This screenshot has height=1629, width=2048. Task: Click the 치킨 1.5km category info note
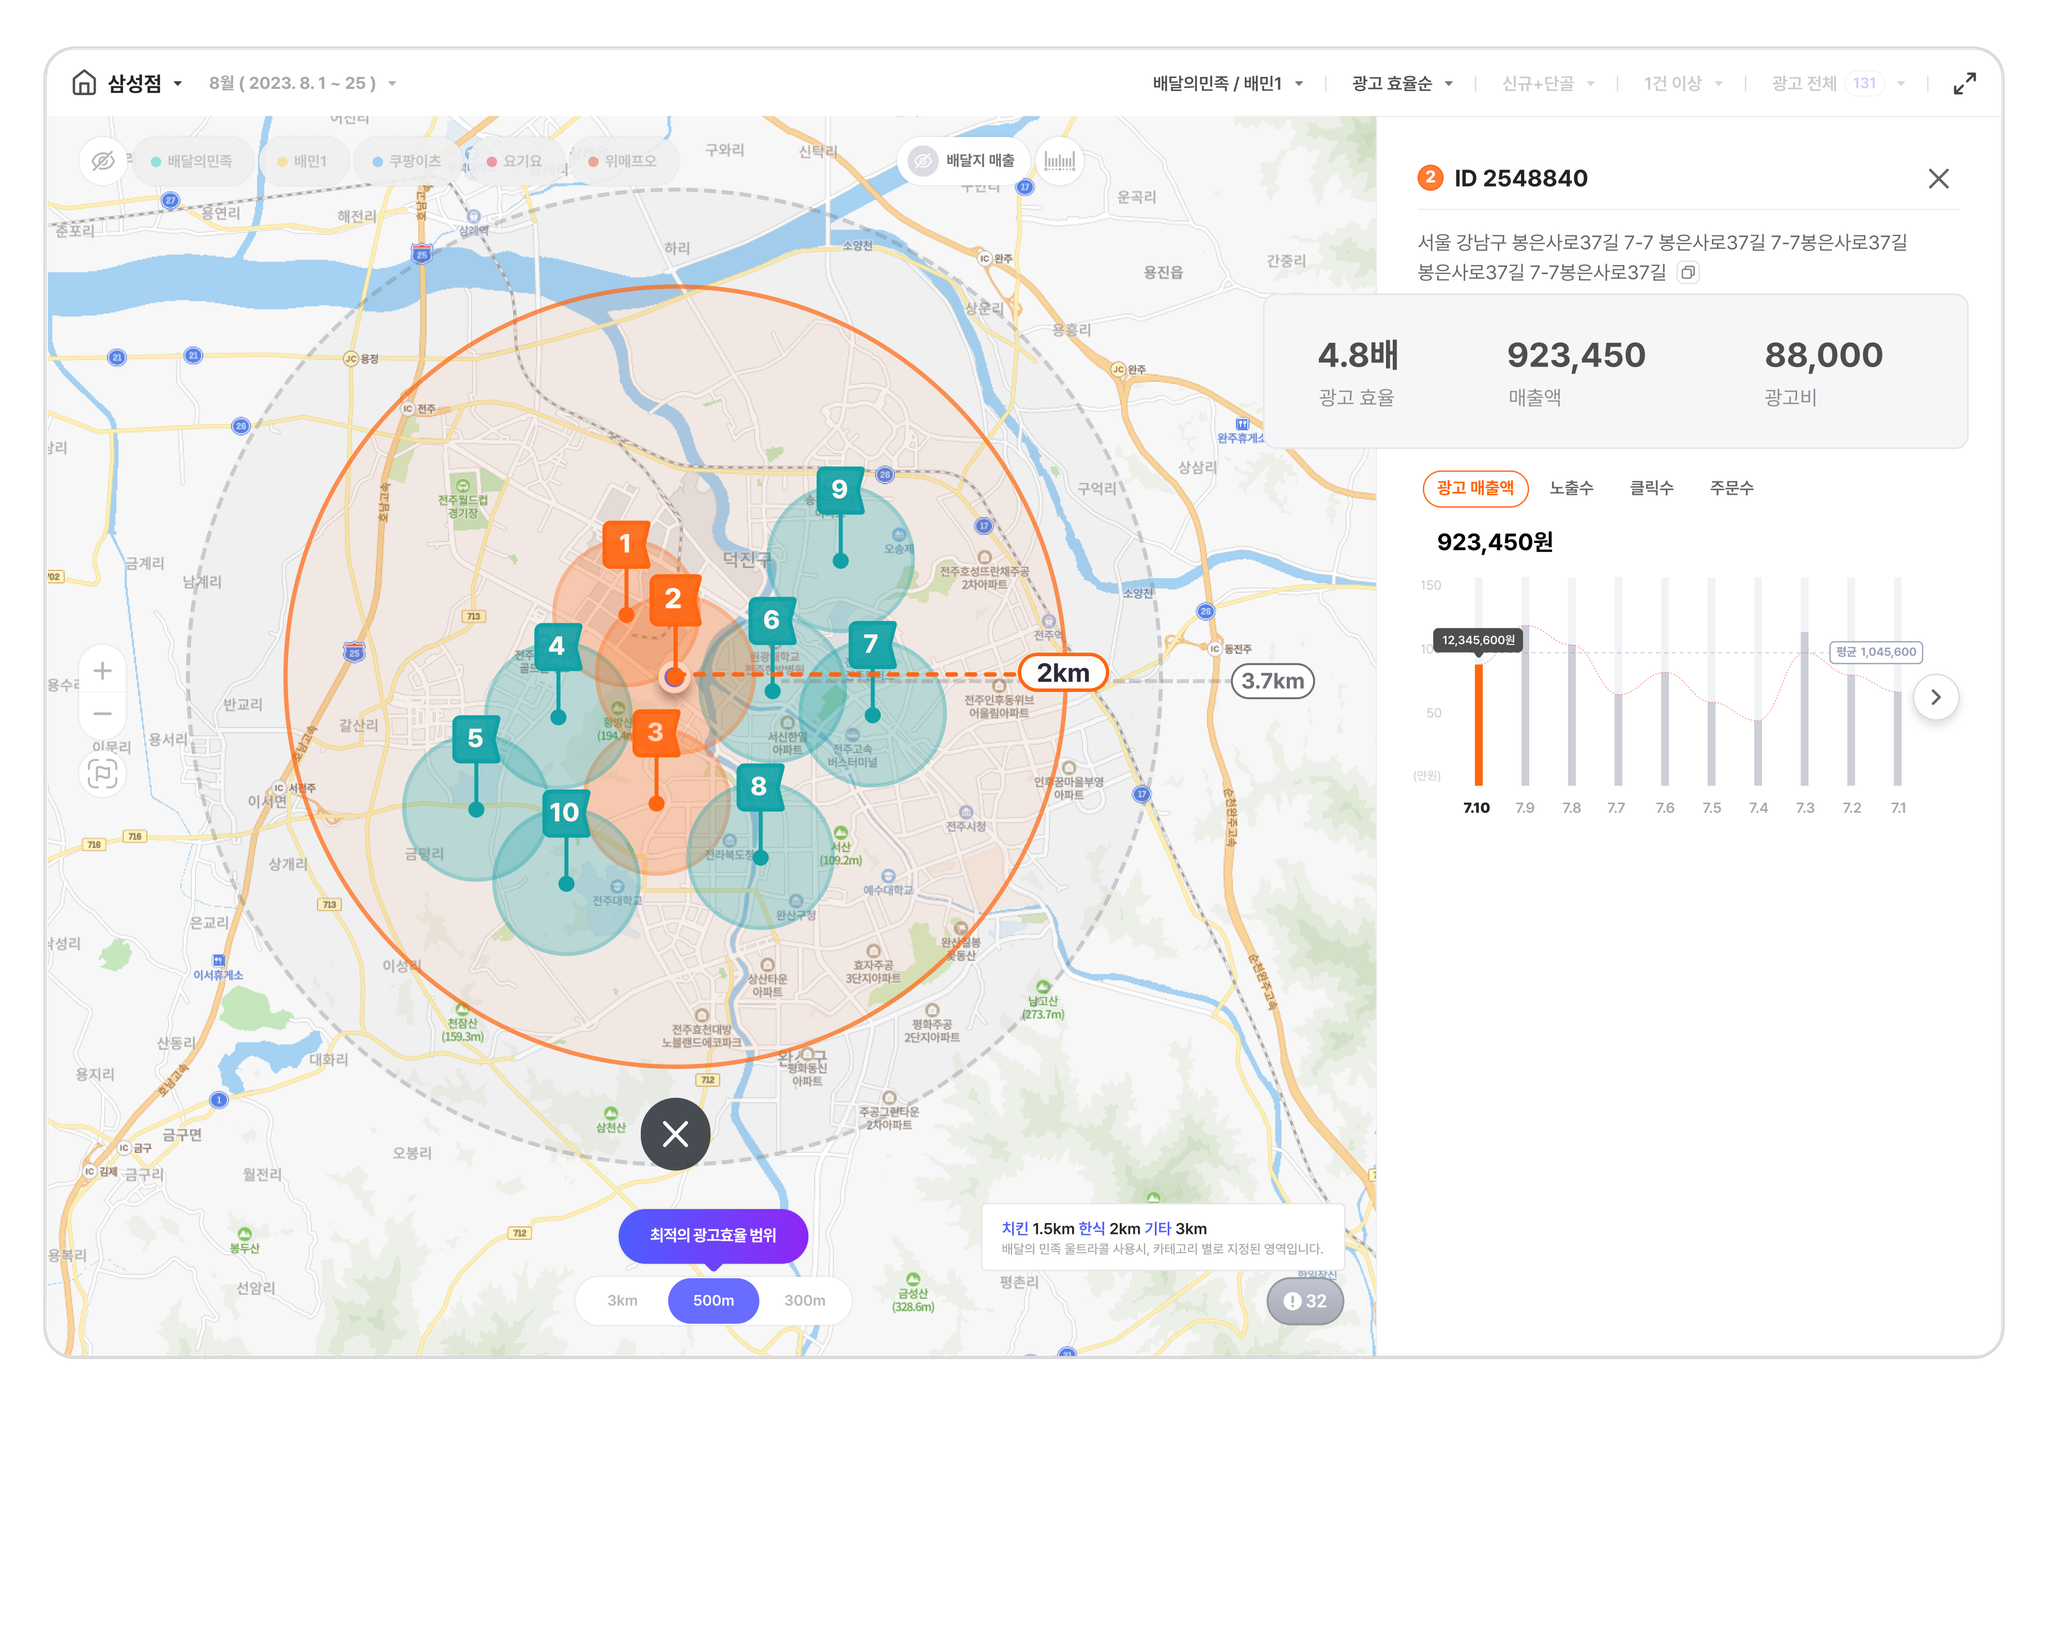click(x=1163, y=1238)
